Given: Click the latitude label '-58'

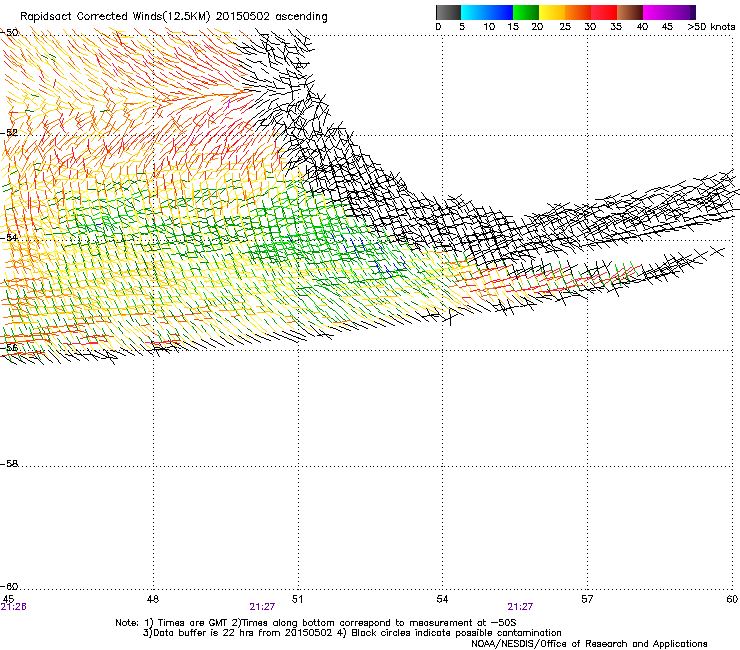Looking at the screenshot, I should 9,464.
